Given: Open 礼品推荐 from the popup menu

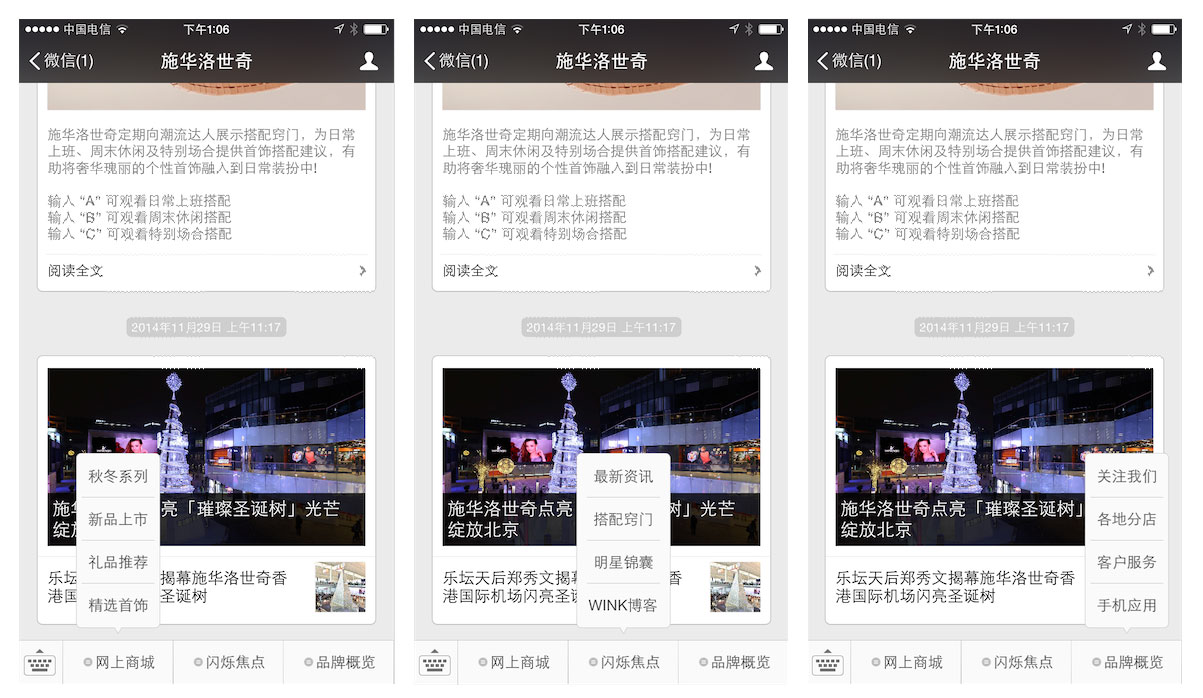Looking at the screenshot, I should pyautogui.click(x=118, y=562).
